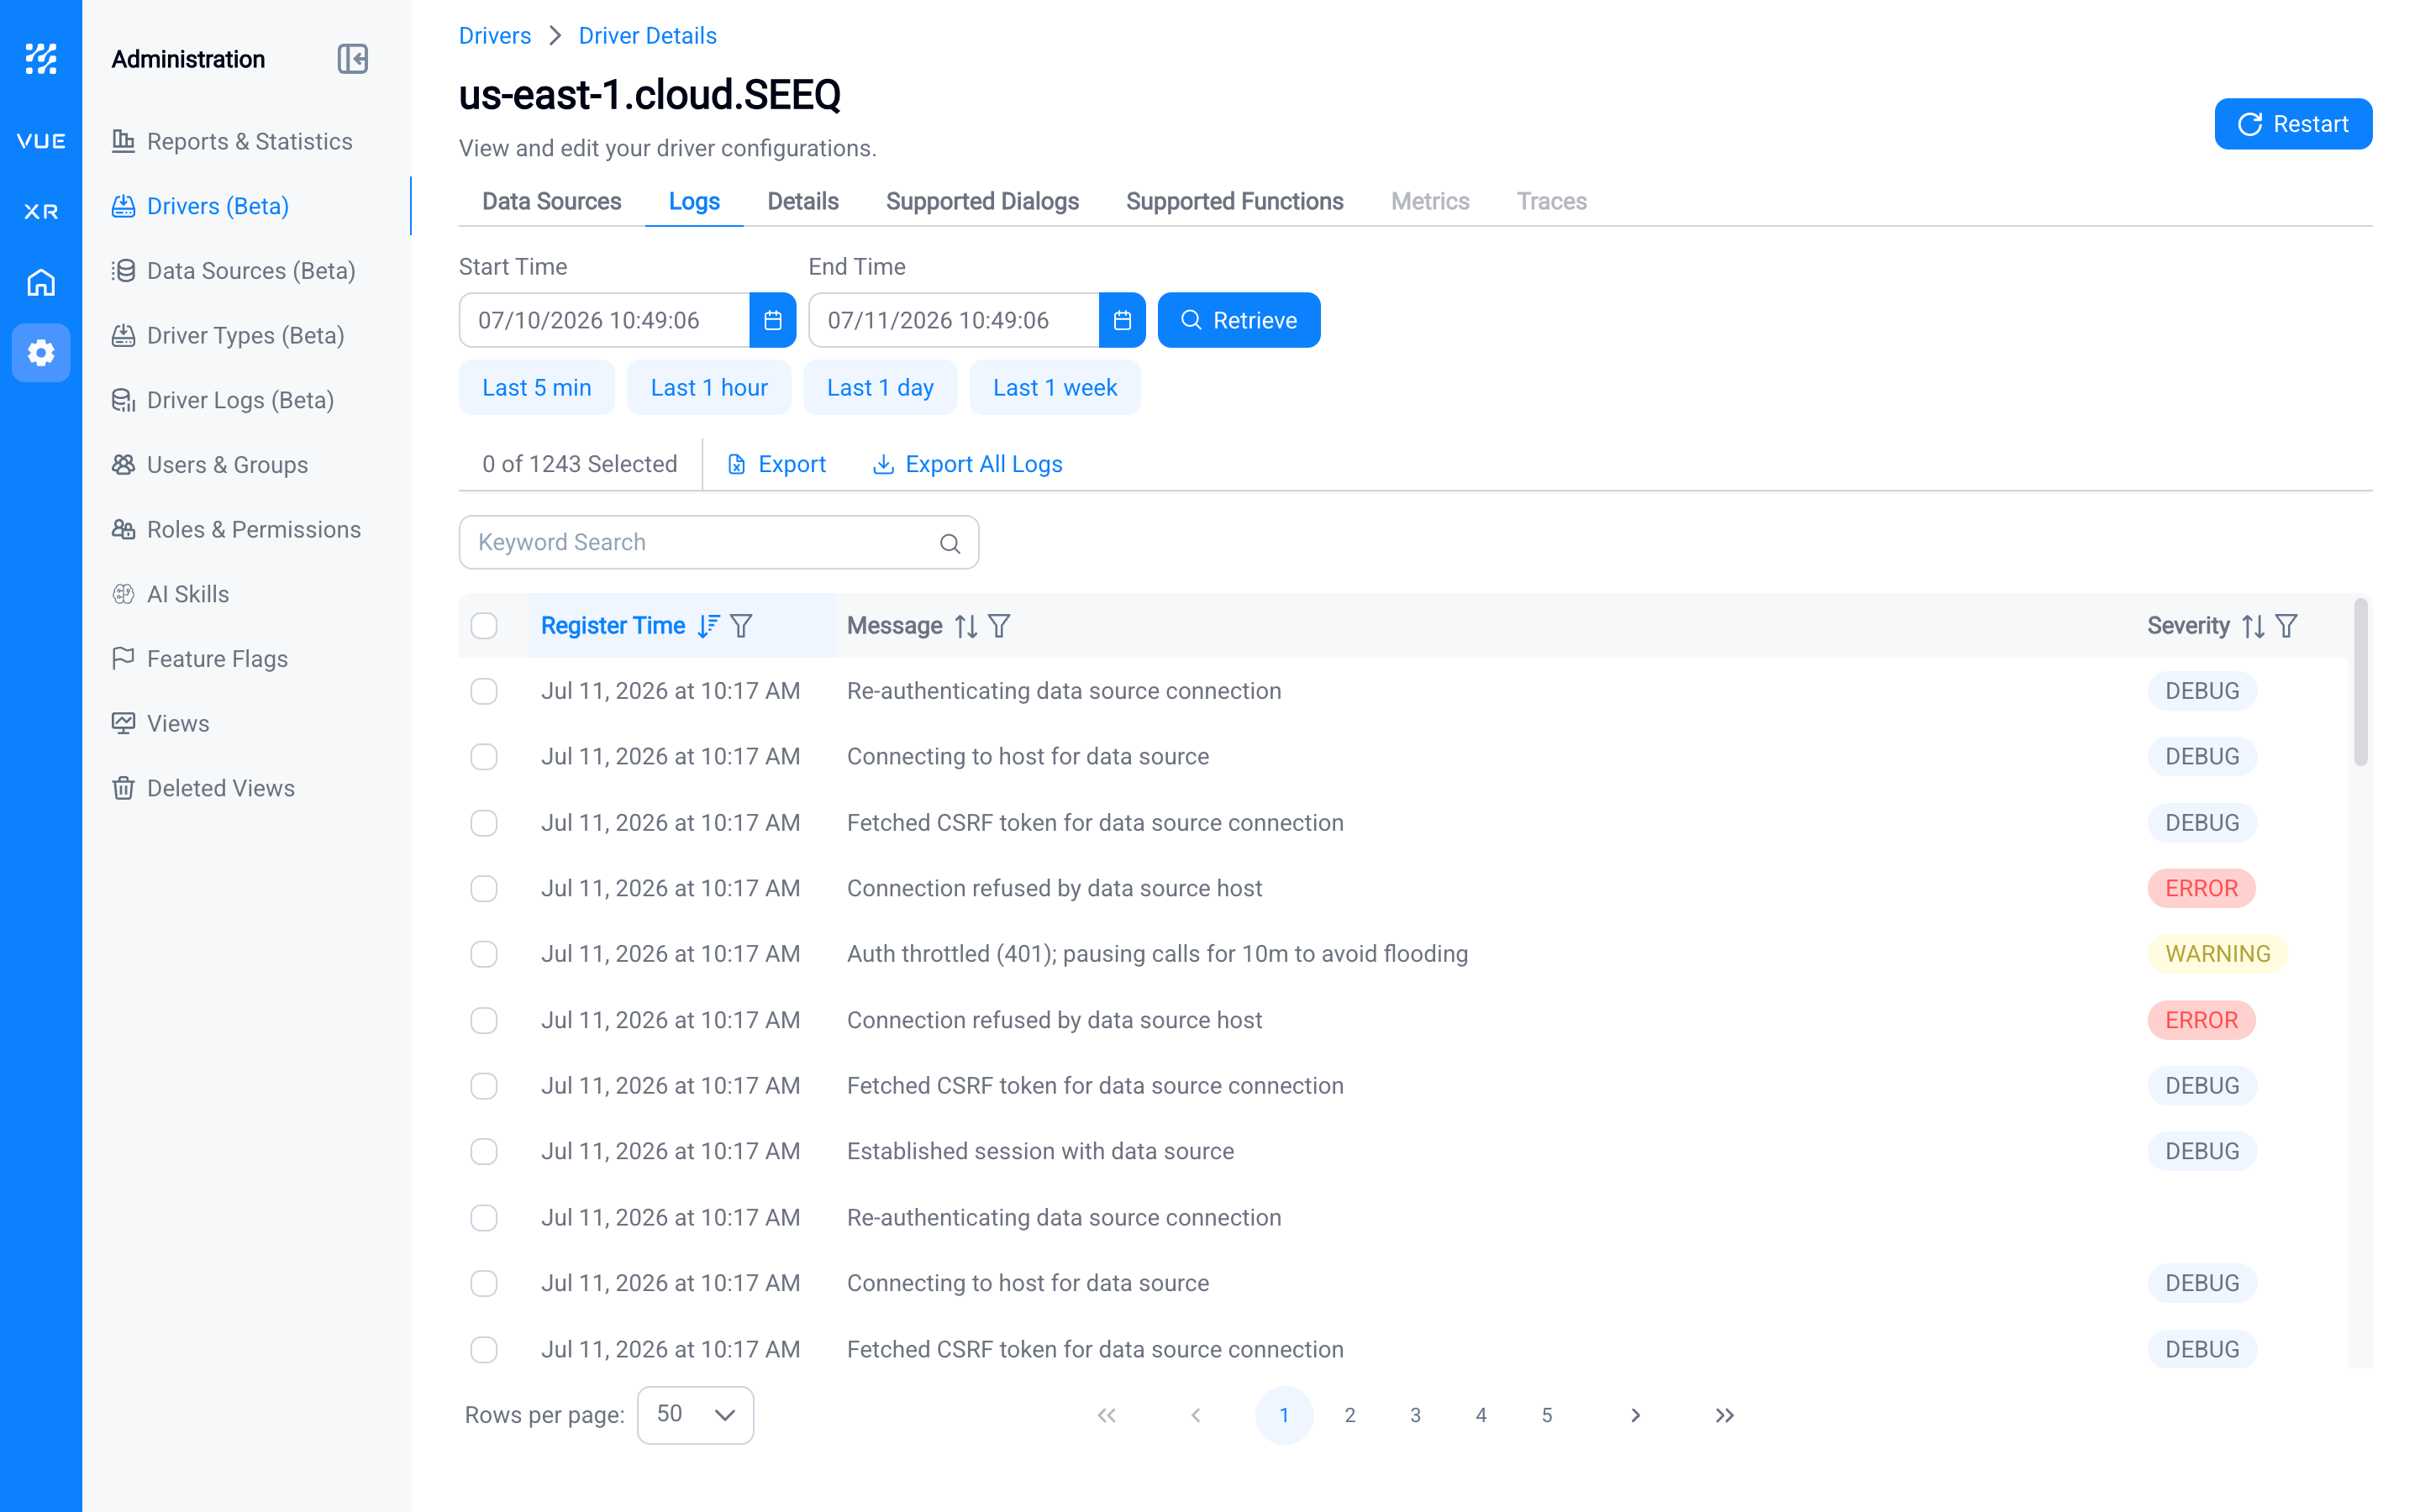Click the Retrieve button
The height and width of the screenshot is (1512, 2420).
point(1239,320)
